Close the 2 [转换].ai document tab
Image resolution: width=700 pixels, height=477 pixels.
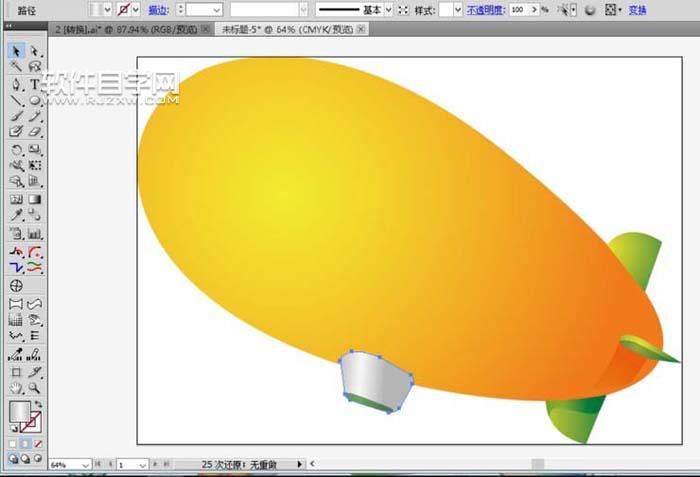click(x=205, y=29)
